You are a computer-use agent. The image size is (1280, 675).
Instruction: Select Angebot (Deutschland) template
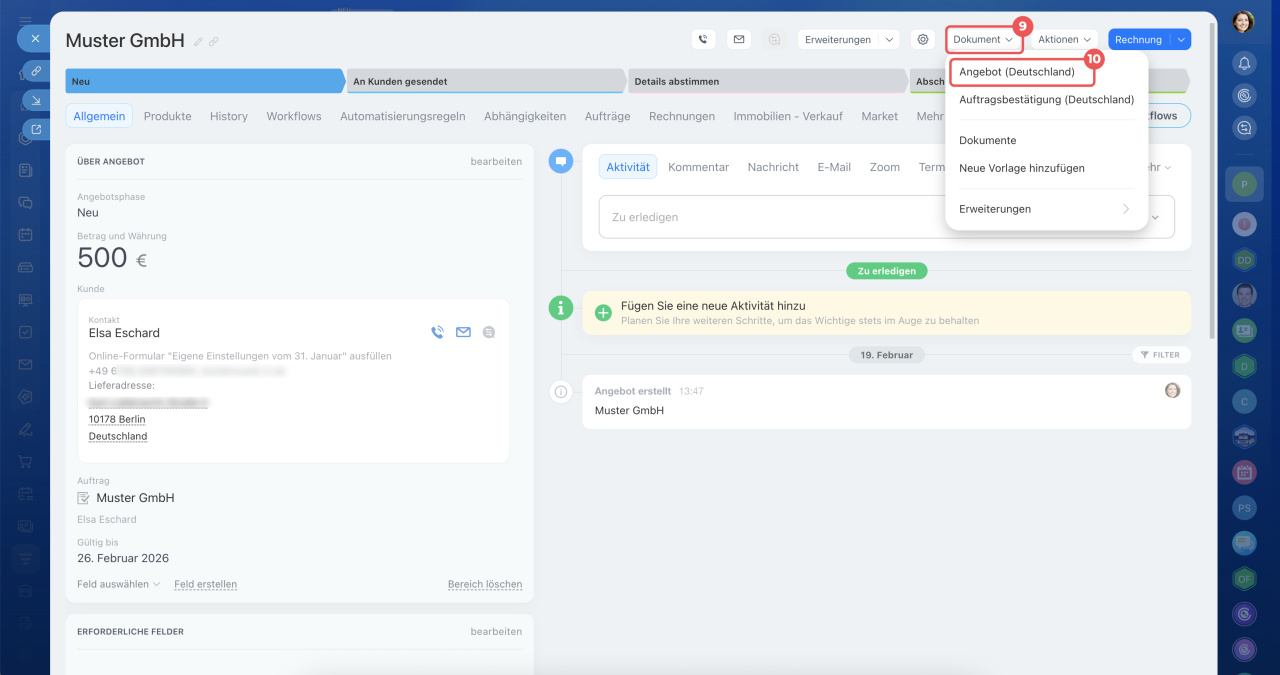1017,72
